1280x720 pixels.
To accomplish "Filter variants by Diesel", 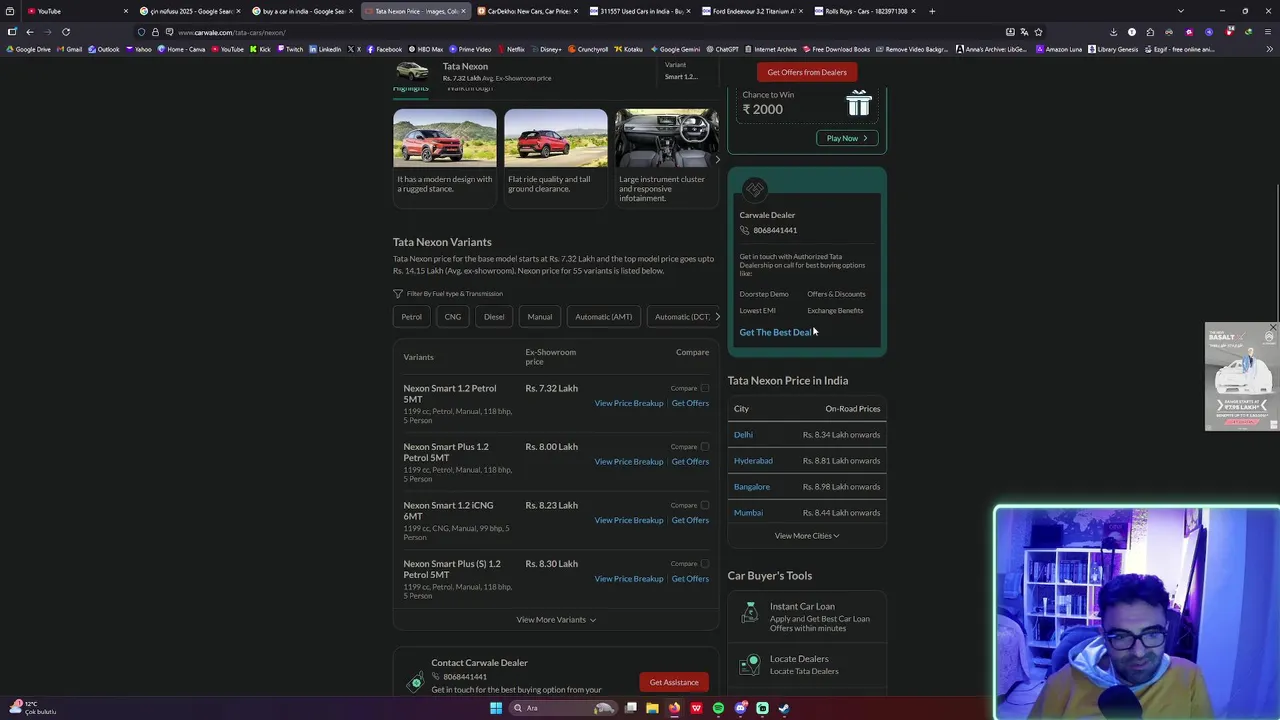I will click(494, 317).
